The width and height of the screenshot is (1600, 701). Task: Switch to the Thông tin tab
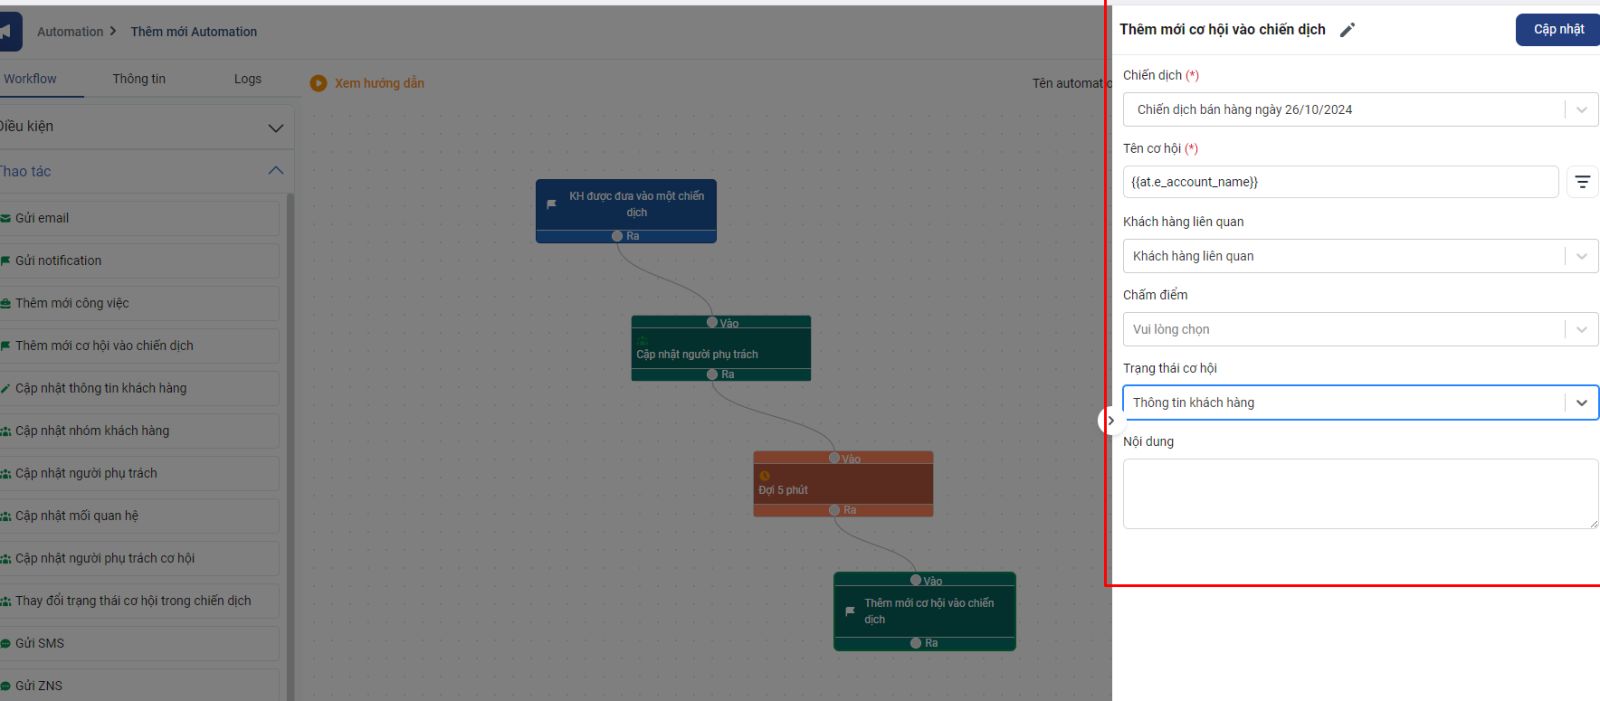pos(139,79)
